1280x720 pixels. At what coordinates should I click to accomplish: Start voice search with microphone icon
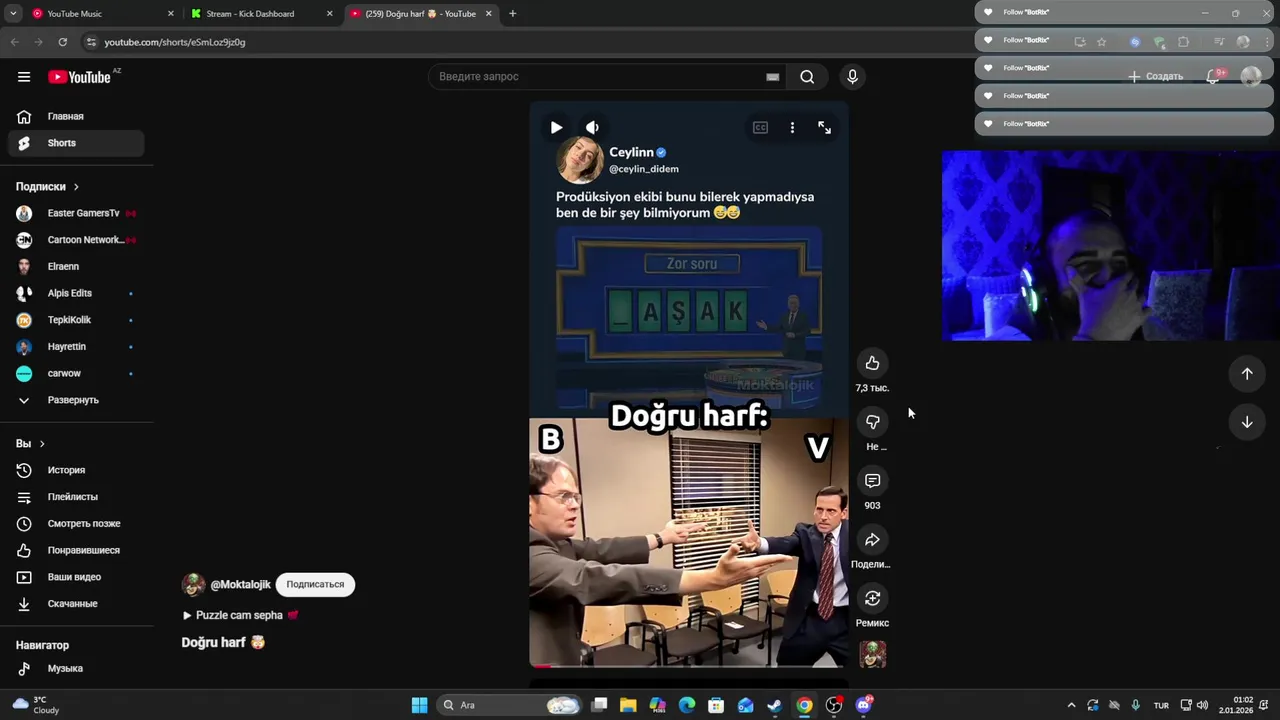[852, 77]
